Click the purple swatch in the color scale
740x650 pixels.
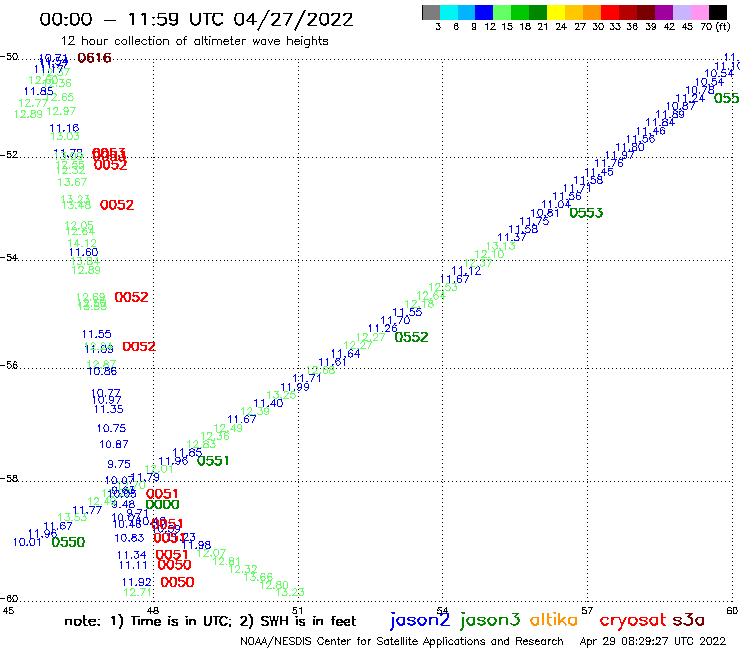click(x=664, y=12)
